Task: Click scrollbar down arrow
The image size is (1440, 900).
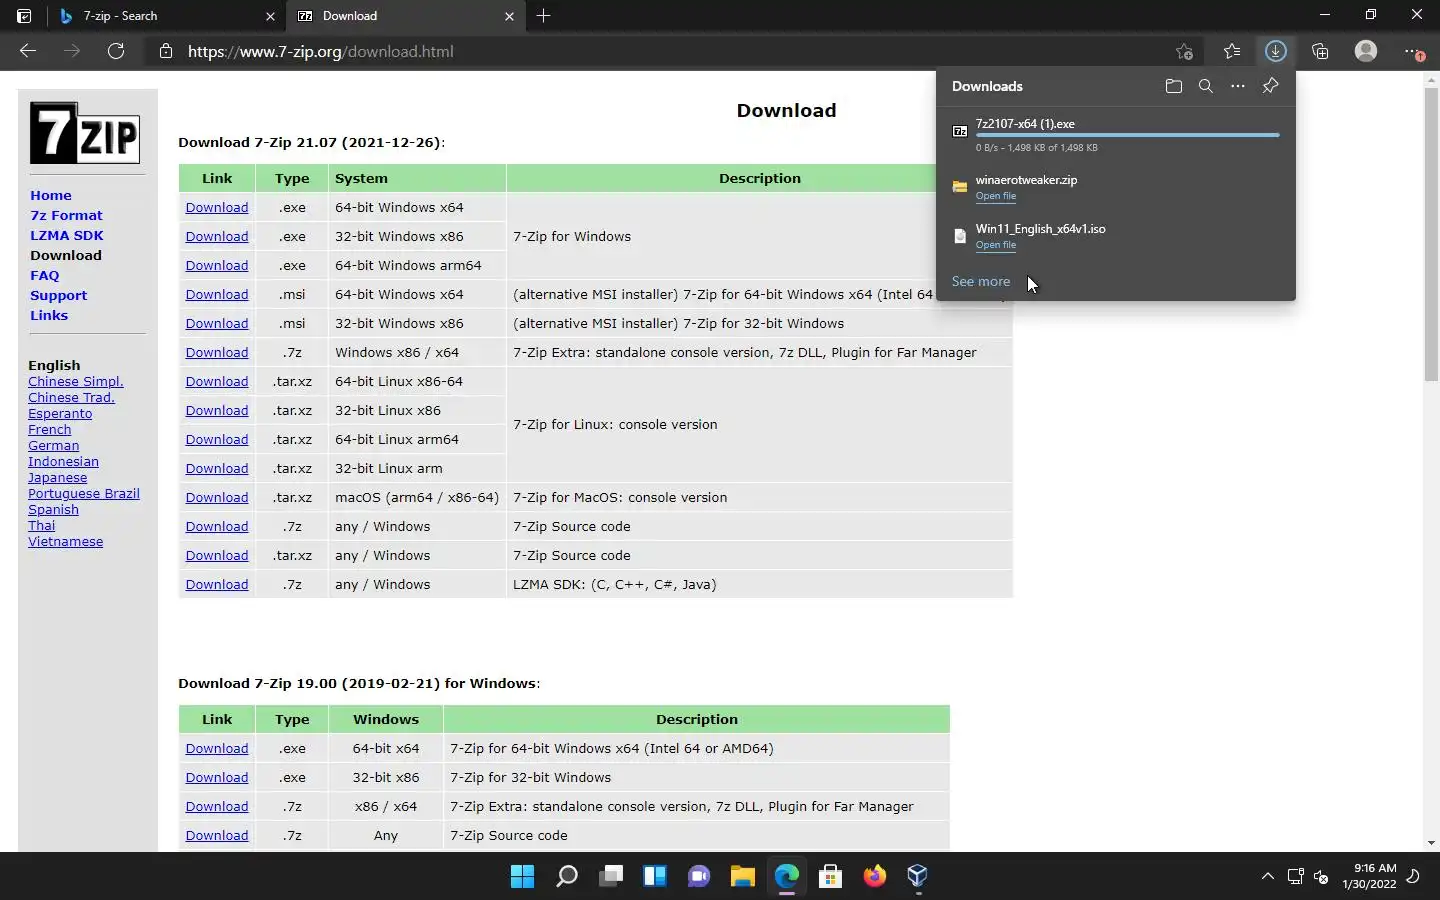Action: 1431,843
